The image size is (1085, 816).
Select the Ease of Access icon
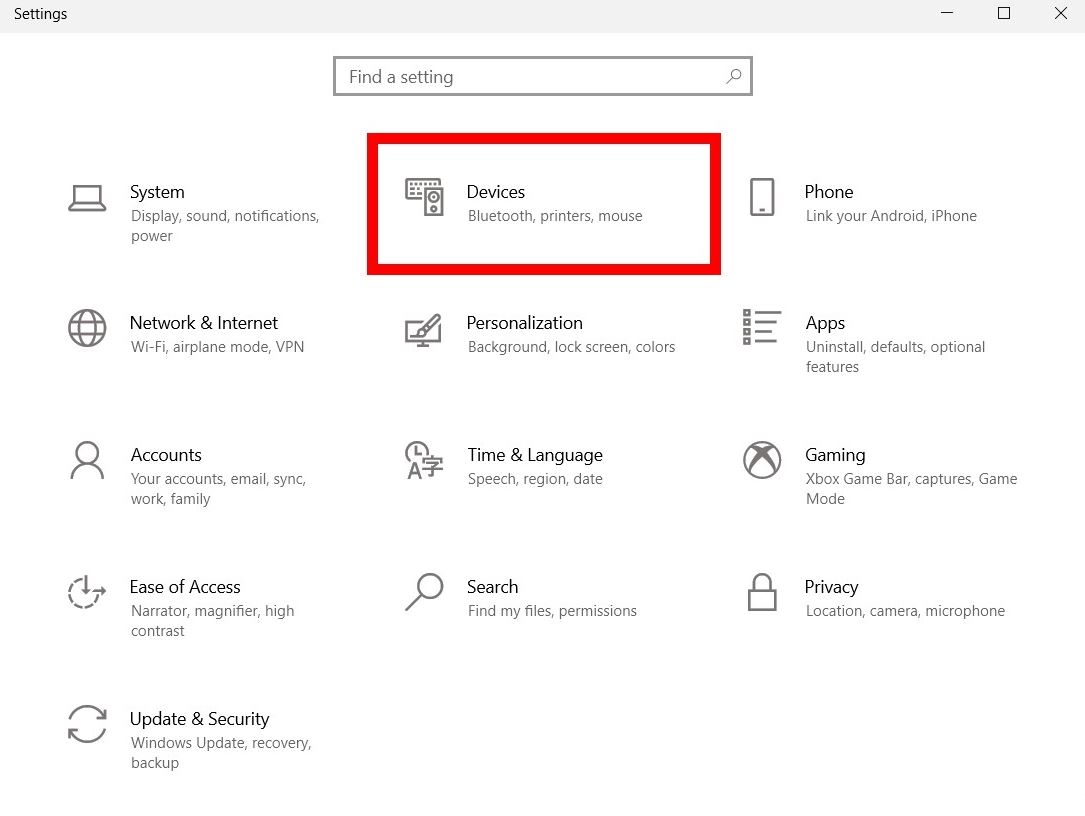[87, 592]
